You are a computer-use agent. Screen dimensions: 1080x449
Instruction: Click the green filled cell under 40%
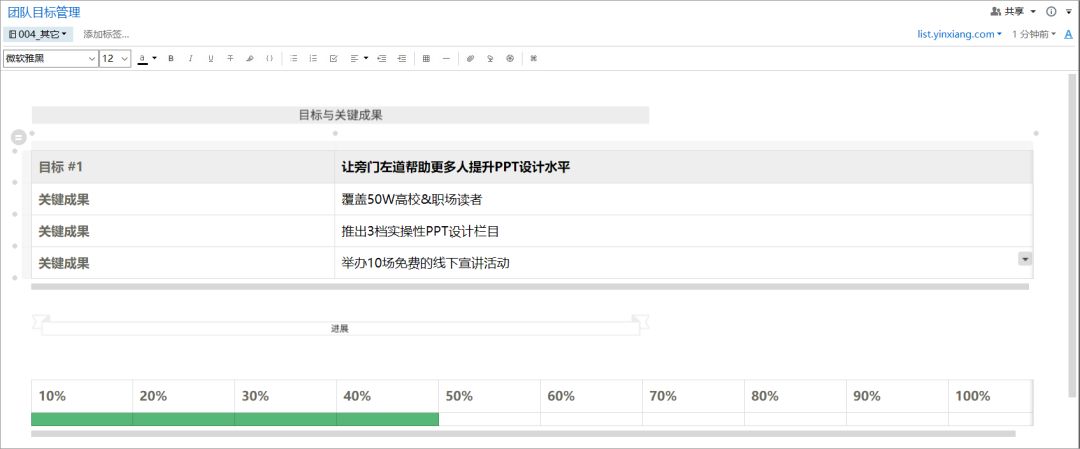pos(387,419)
